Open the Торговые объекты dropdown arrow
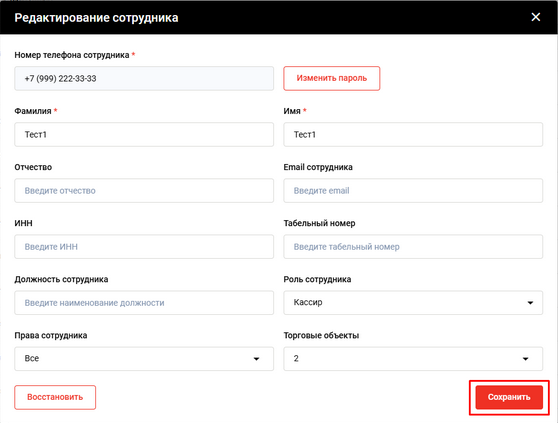 click(x=525, y=359)
